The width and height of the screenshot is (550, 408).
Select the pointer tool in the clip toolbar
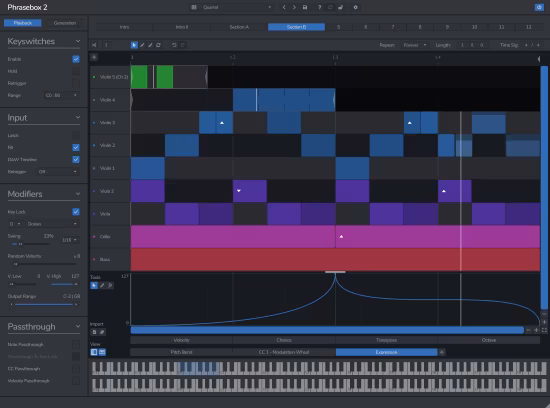[x=134, y=45]
